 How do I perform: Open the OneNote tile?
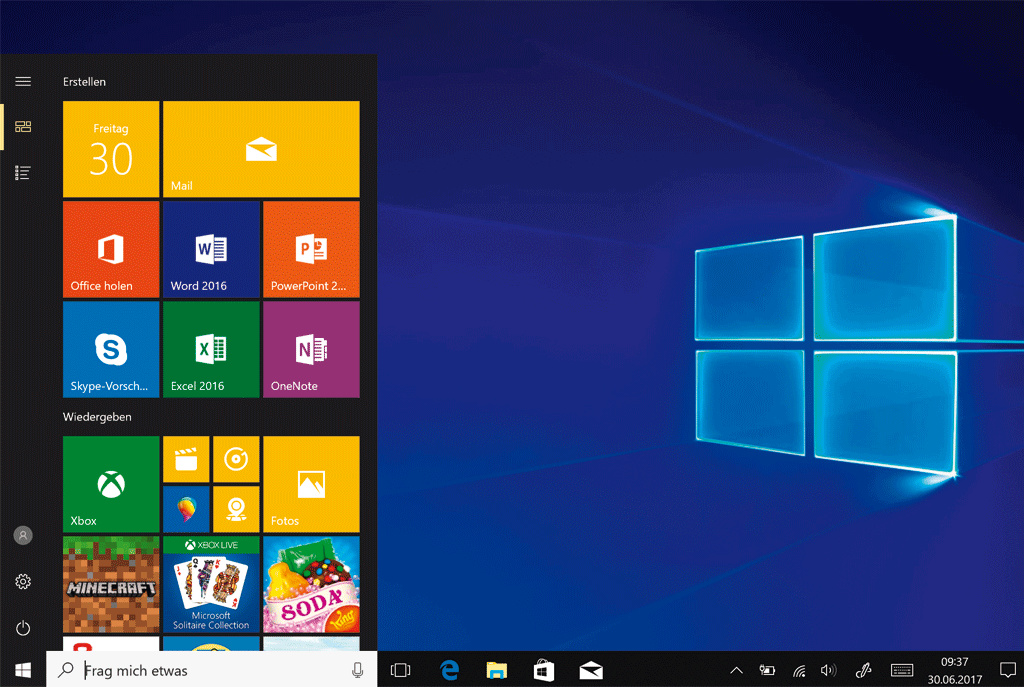point(311,349)
